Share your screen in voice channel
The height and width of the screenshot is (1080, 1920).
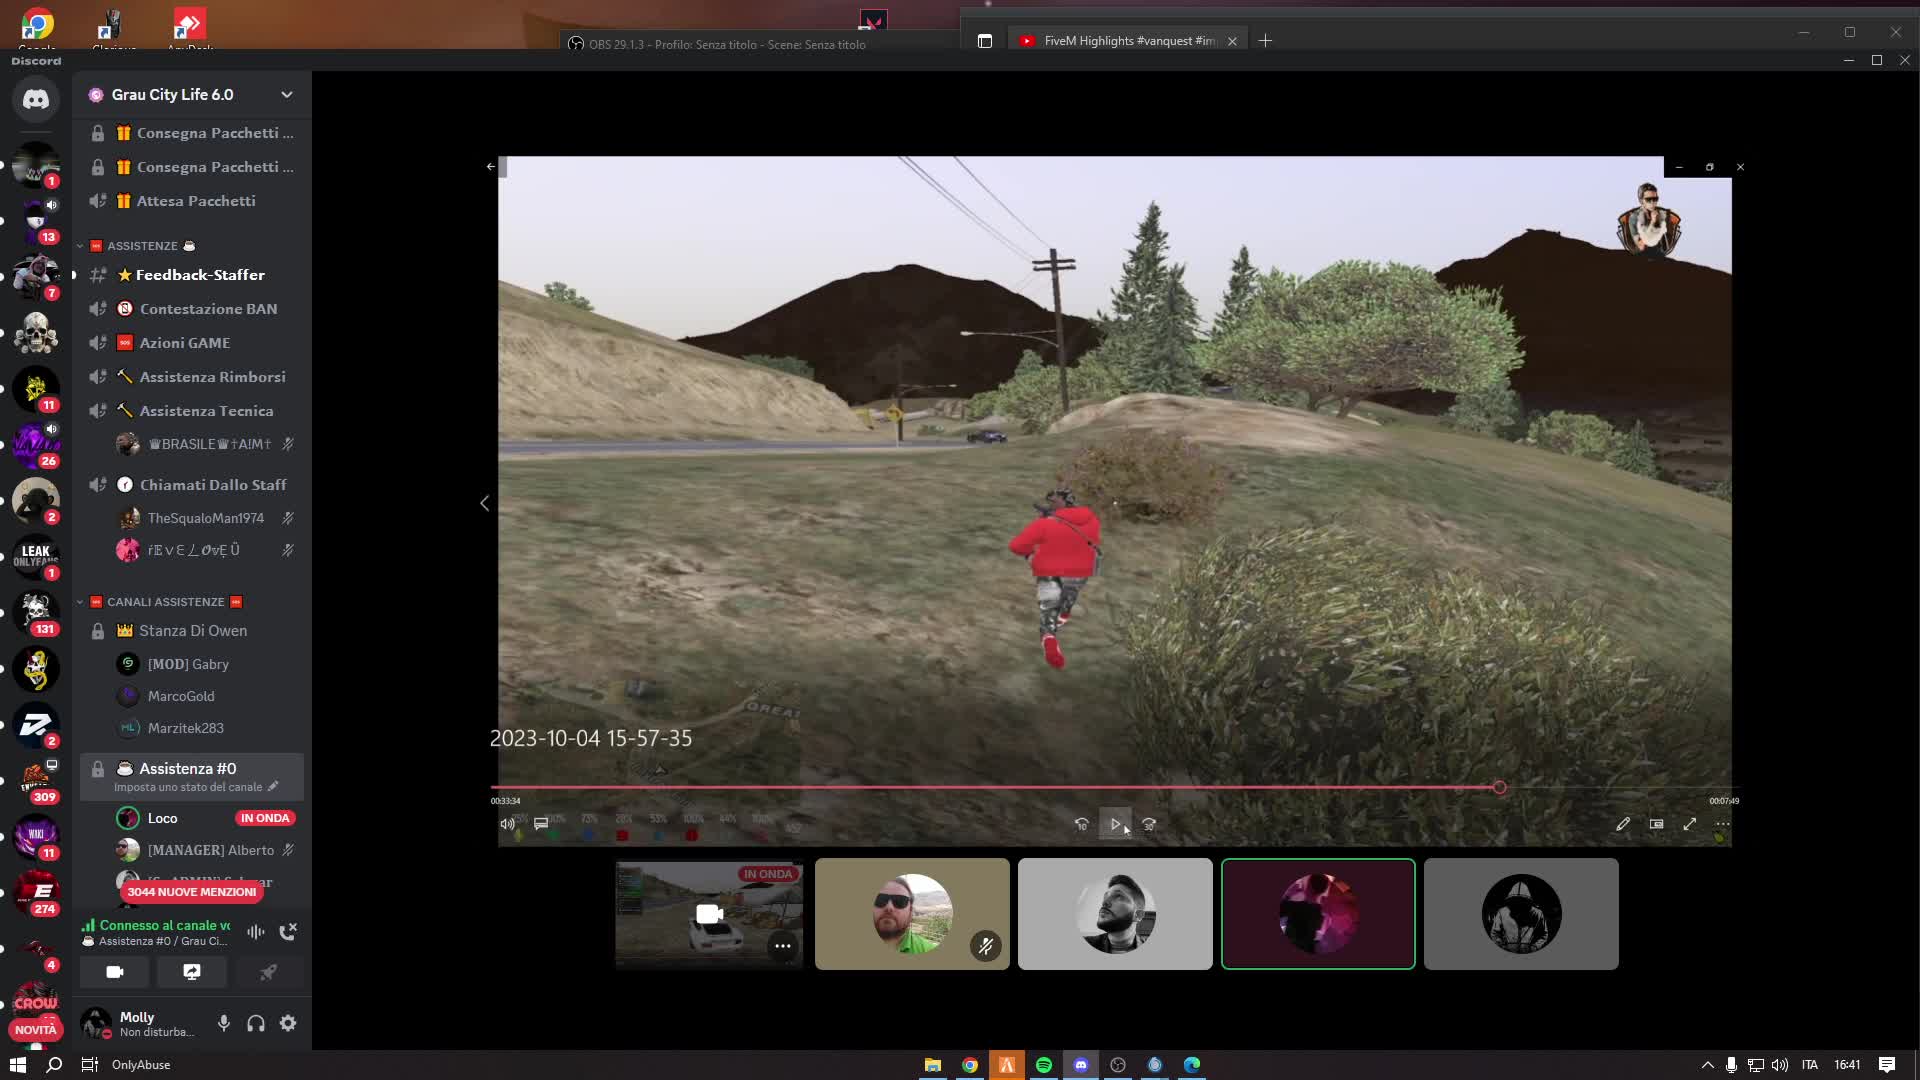[191, 972]
